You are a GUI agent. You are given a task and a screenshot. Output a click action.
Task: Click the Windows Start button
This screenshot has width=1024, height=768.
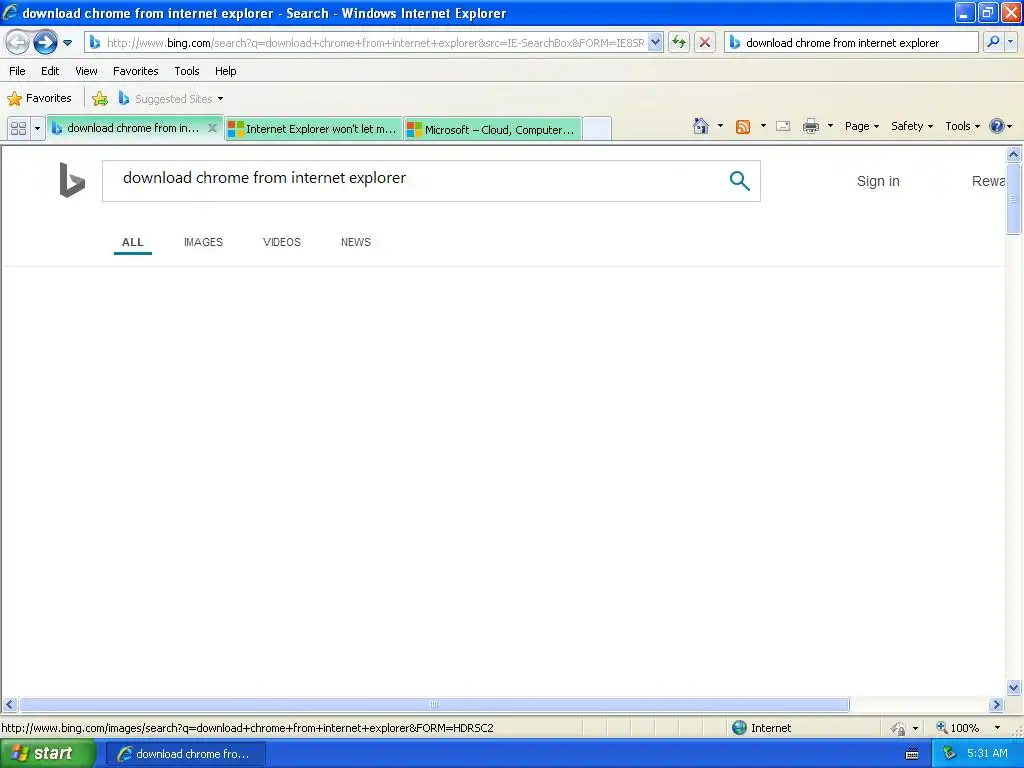48,754
